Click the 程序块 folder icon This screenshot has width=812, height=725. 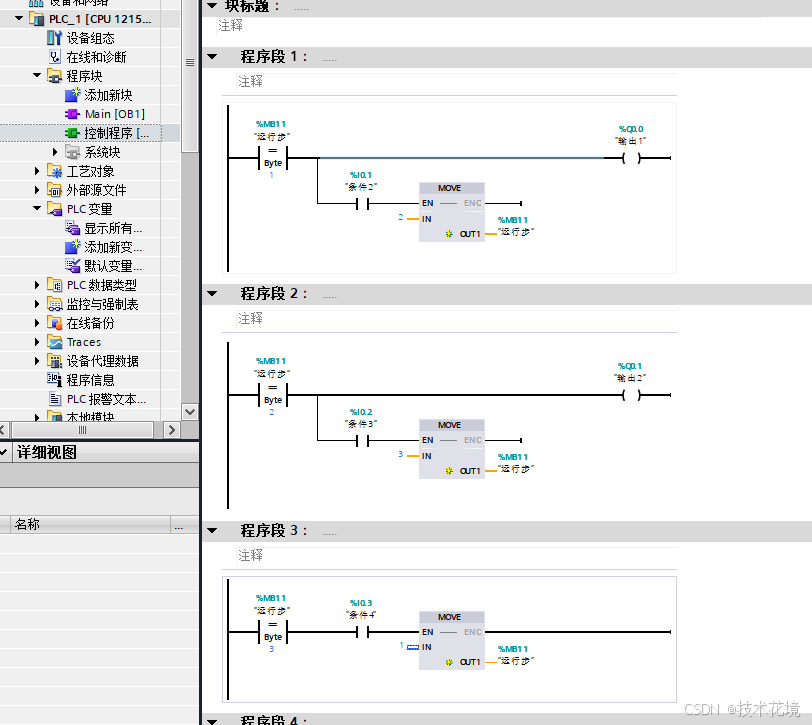54,76
